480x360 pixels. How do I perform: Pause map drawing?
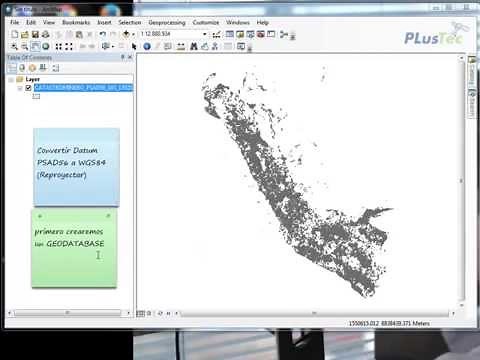pyautogui.click(x=169, y=313)
